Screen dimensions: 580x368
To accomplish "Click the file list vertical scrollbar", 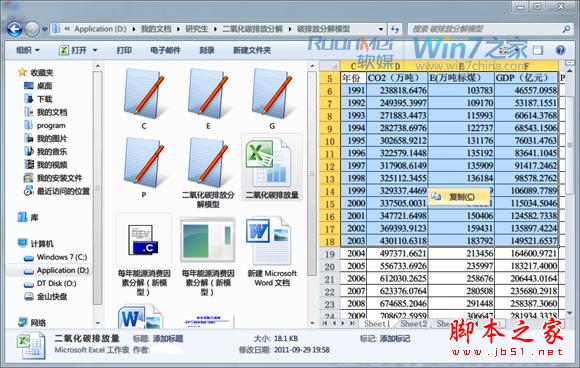I will [x=312, y=174].
